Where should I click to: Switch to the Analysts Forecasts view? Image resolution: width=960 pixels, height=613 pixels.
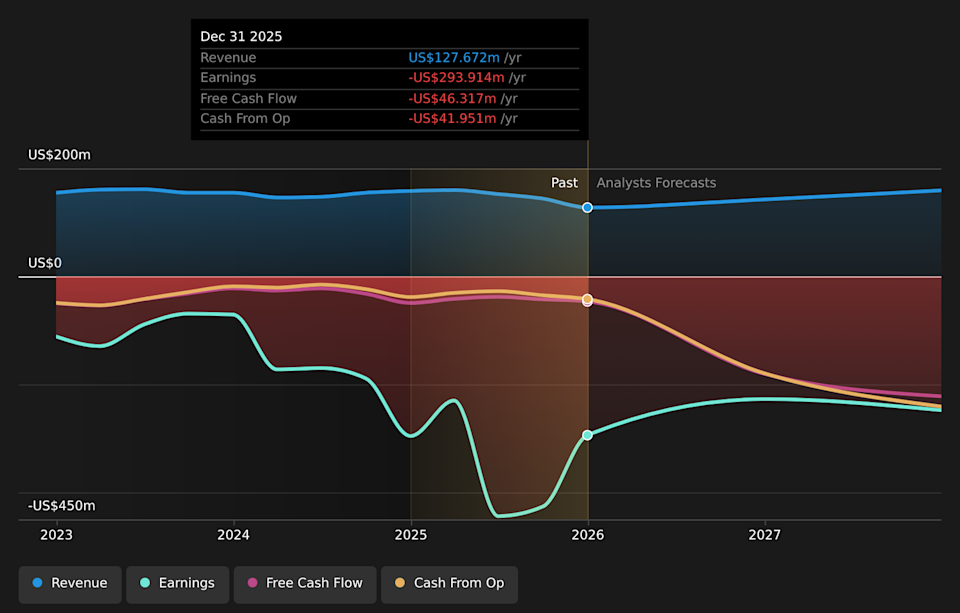tap(655, 183)
